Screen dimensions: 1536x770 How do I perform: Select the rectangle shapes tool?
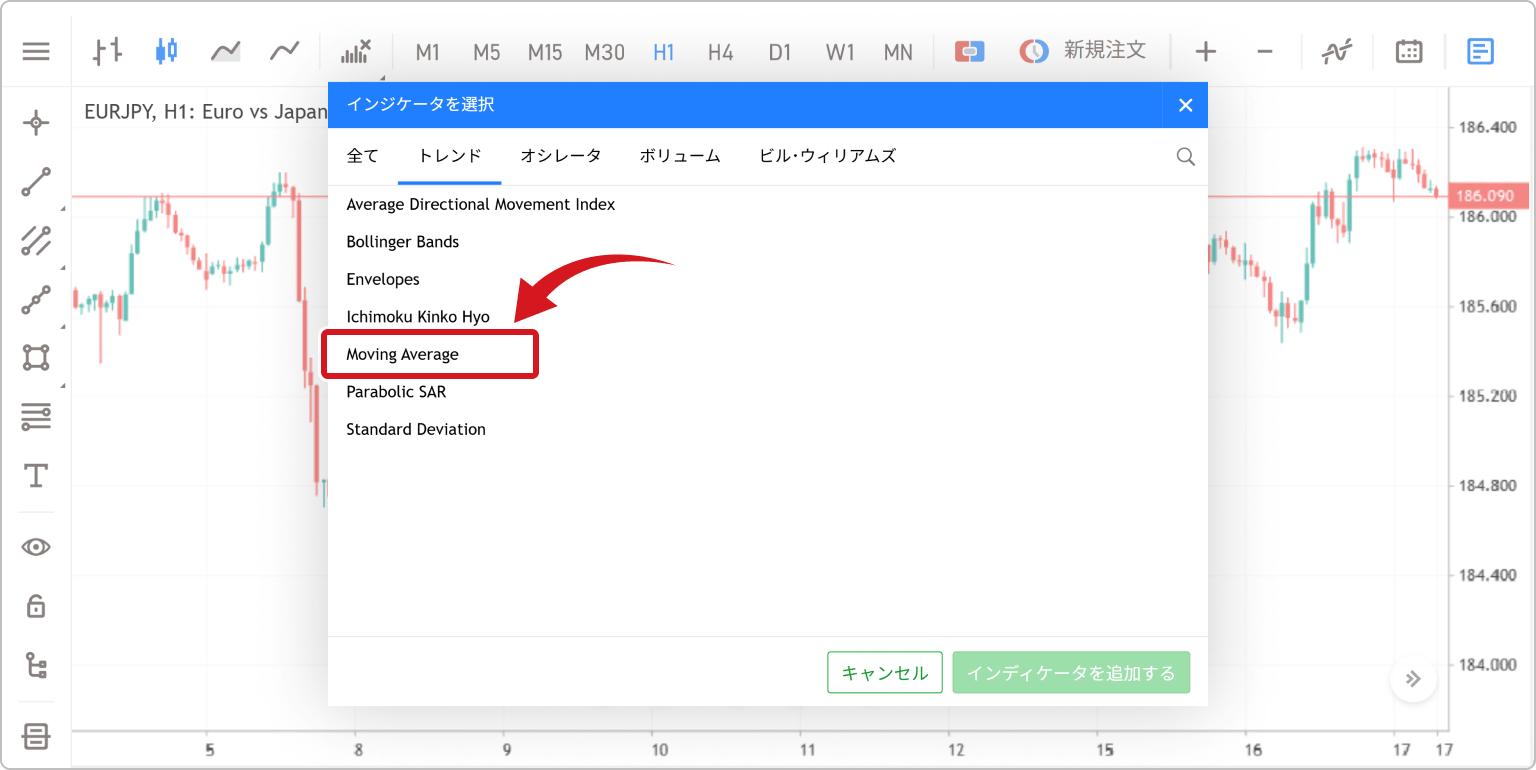pos(36,357)
